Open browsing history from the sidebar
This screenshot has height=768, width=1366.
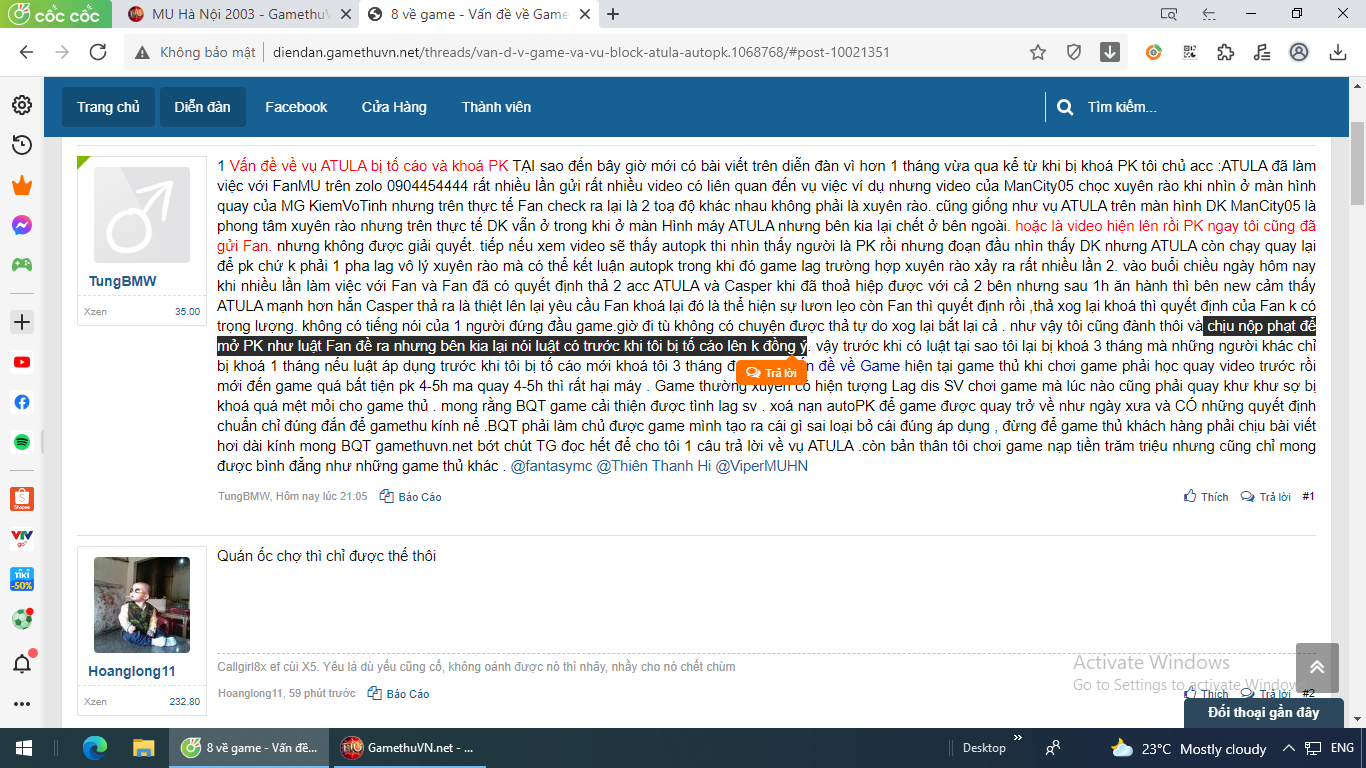point(21,145)
